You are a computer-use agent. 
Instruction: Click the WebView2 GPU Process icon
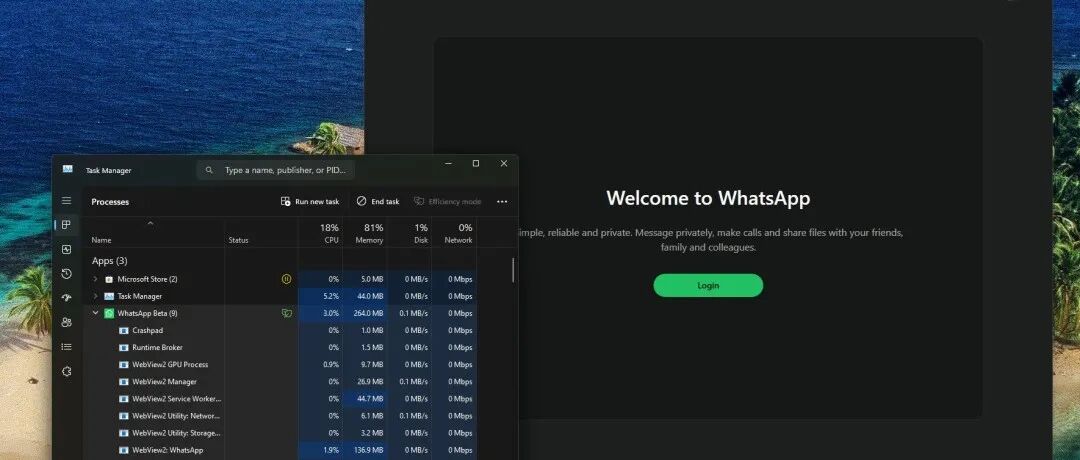[124, 365]
